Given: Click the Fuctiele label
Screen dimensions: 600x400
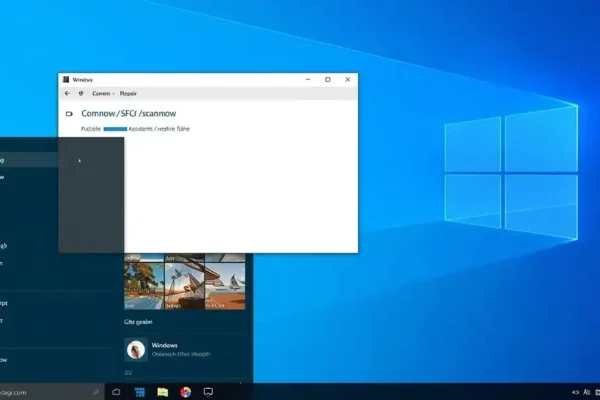Looking at the screenshot, I should tap(91, 129).
